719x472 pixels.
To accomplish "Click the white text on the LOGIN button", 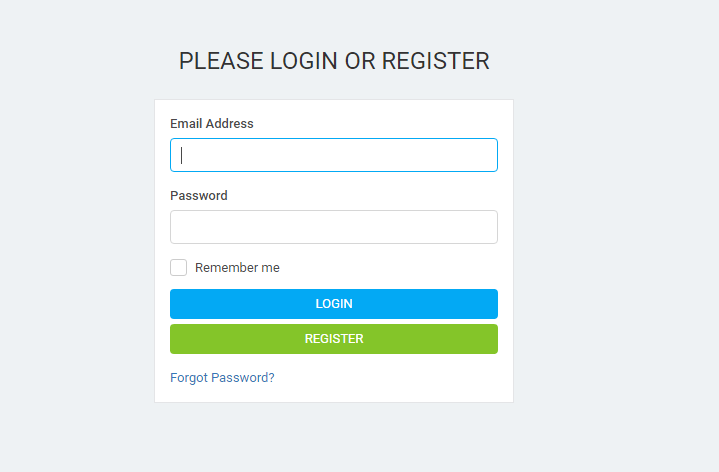I will pos(334,304).
